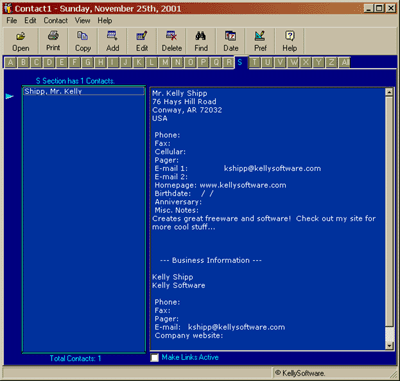Viewport: 400px width, 381px height.
Task: Open the View menu
Action: point(82,20)
